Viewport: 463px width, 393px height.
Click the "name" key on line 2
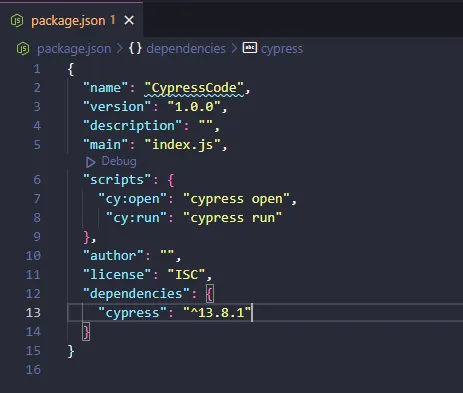pos(105,88)
